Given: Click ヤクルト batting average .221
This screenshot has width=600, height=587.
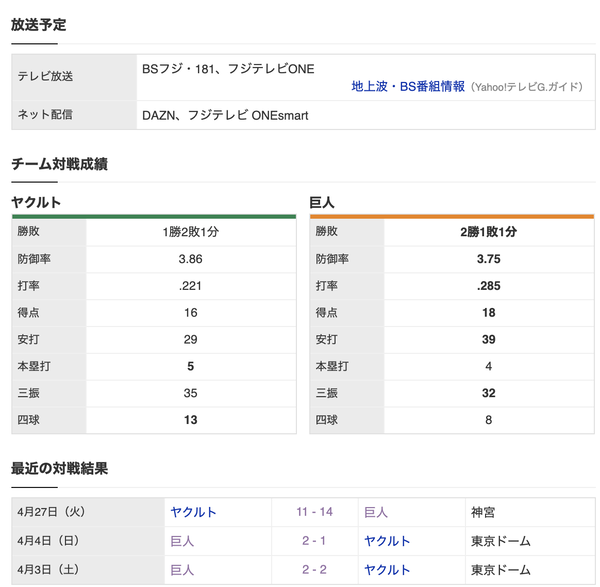Looking at the screenshot, I should [x=190, y=286].
